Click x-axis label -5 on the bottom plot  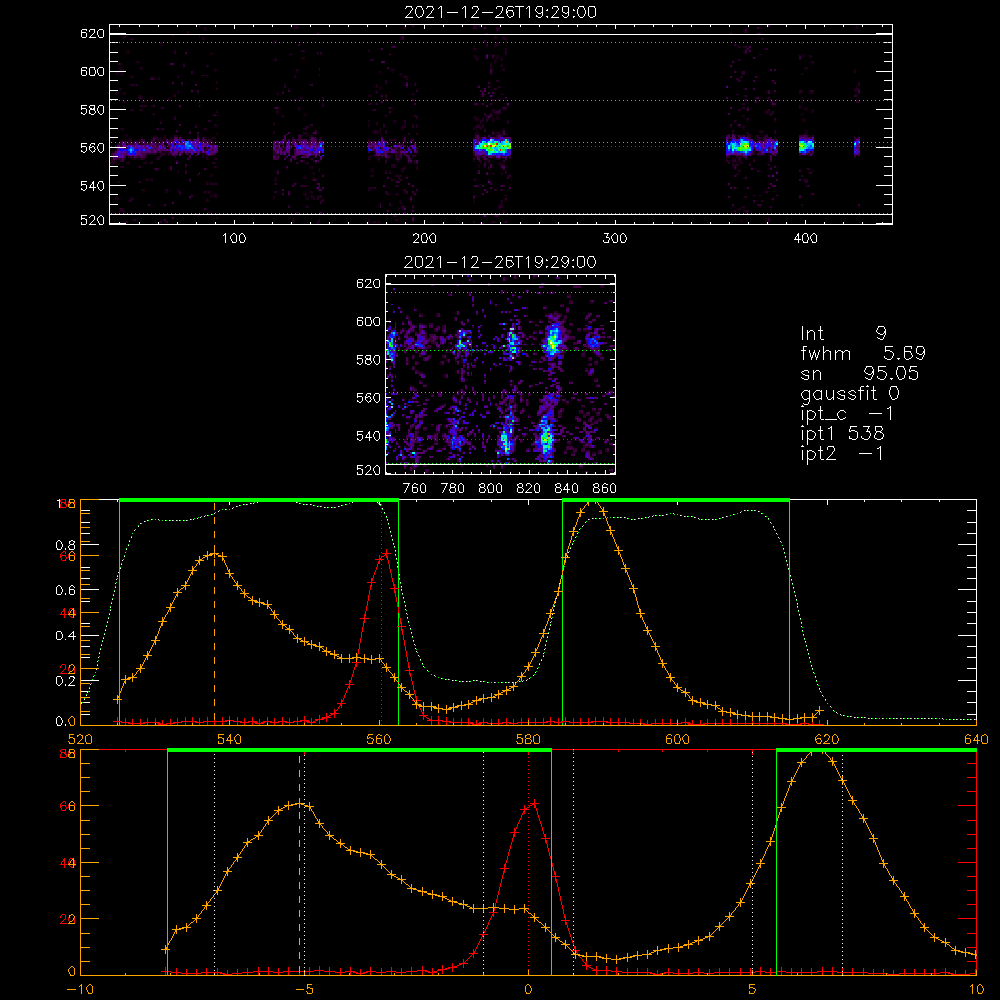tap(305, 990)
